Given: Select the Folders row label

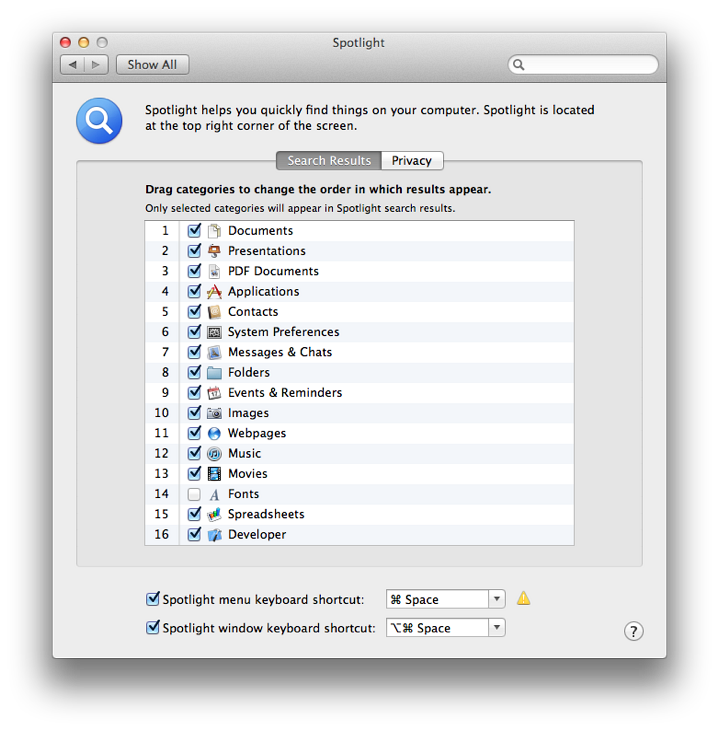Looking at the screenshot, I should [249, 372].
